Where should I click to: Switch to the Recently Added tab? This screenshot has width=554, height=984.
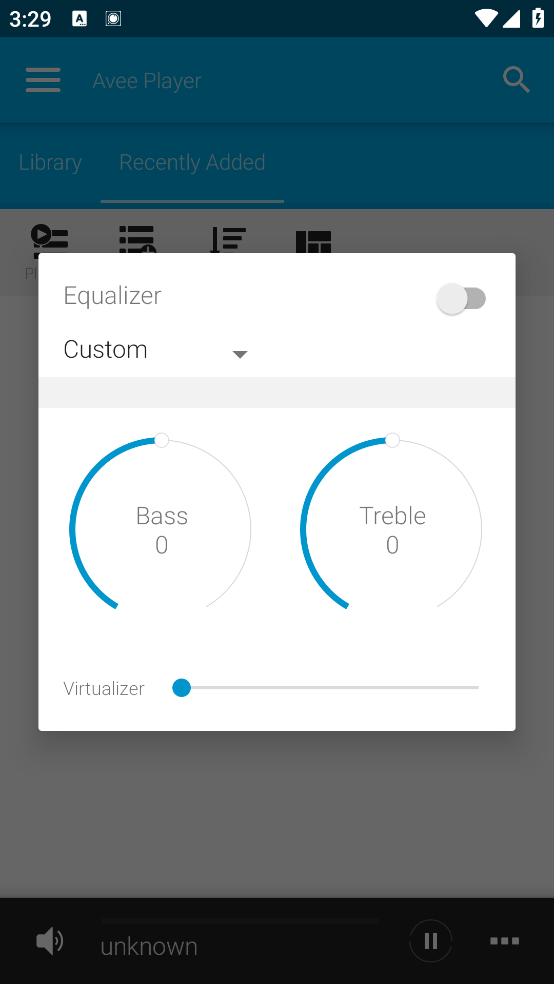[192, 163]
